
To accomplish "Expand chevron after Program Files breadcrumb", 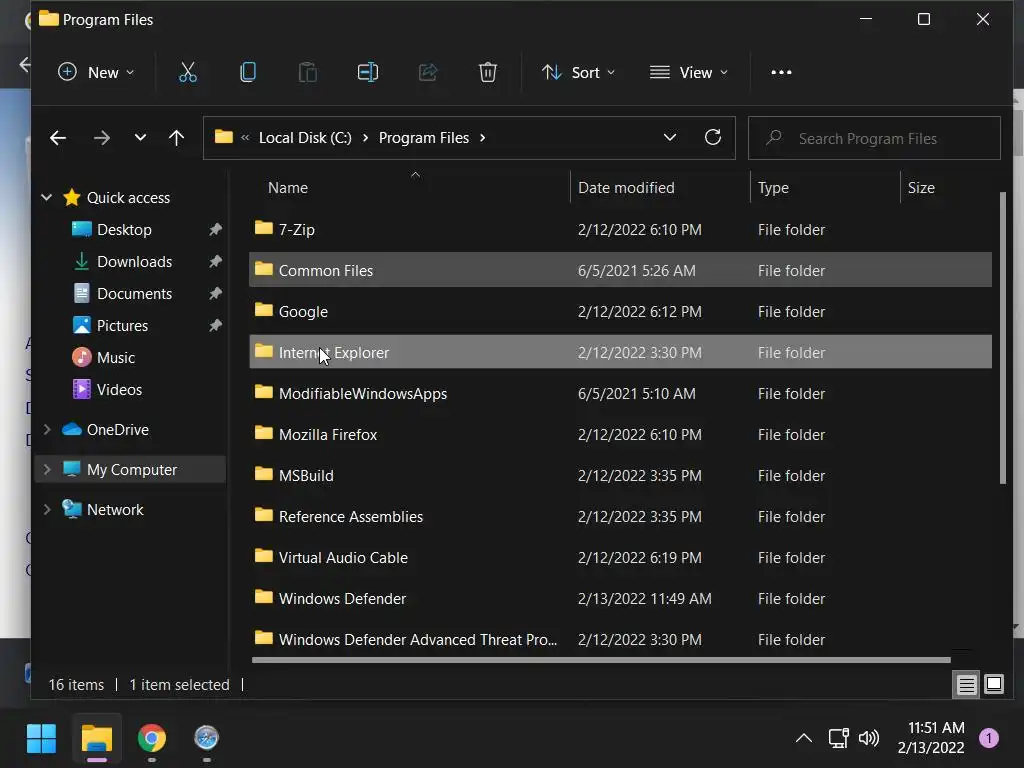I will pyautogui.click(x=483, y=138).
